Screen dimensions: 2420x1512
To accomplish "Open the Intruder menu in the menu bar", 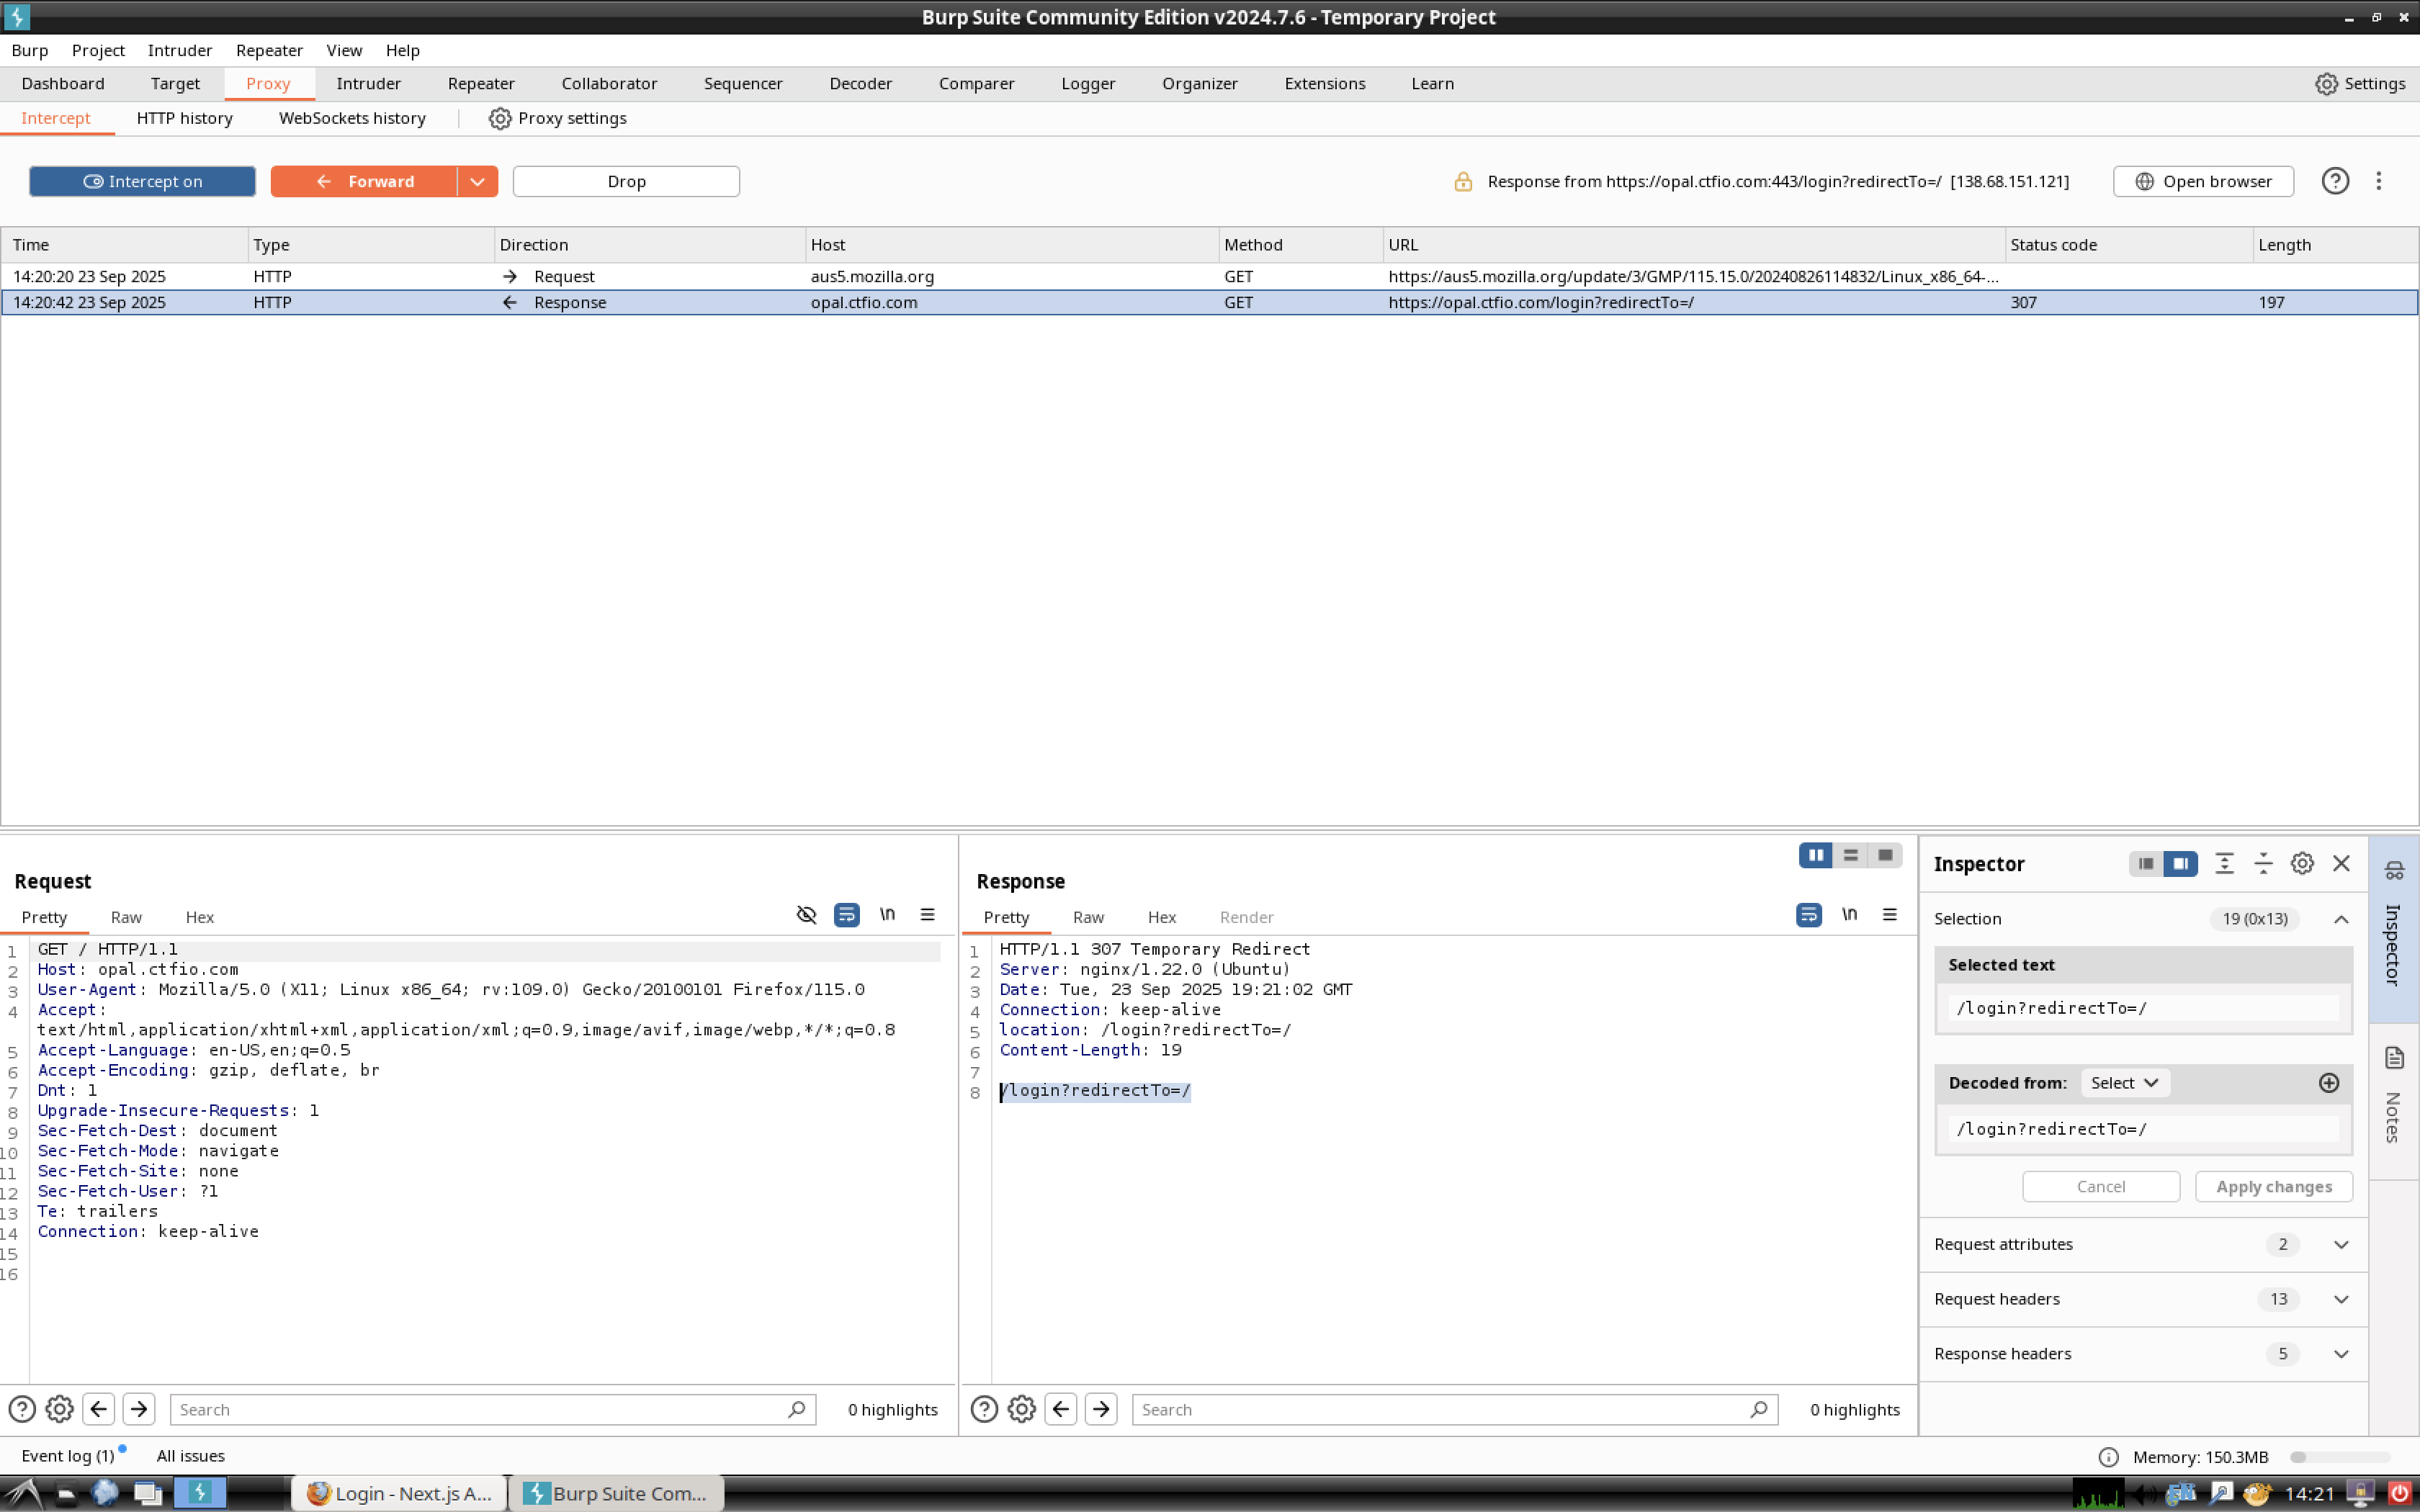I will pos(180,50).
